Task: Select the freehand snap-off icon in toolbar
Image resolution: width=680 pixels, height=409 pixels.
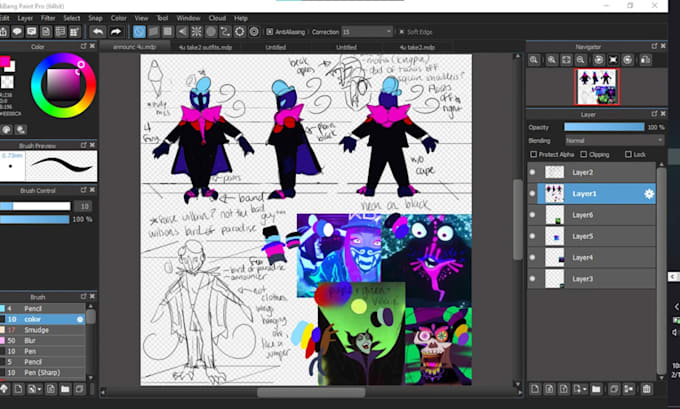Action: (139, 32)
